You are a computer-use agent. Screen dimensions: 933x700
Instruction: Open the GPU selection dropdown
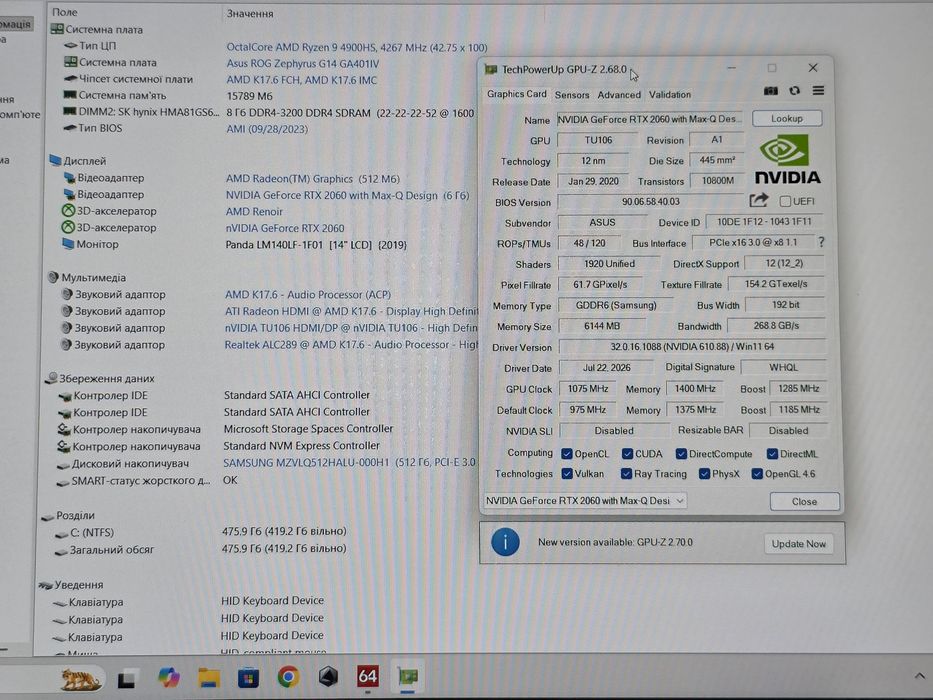coord(586,501)
